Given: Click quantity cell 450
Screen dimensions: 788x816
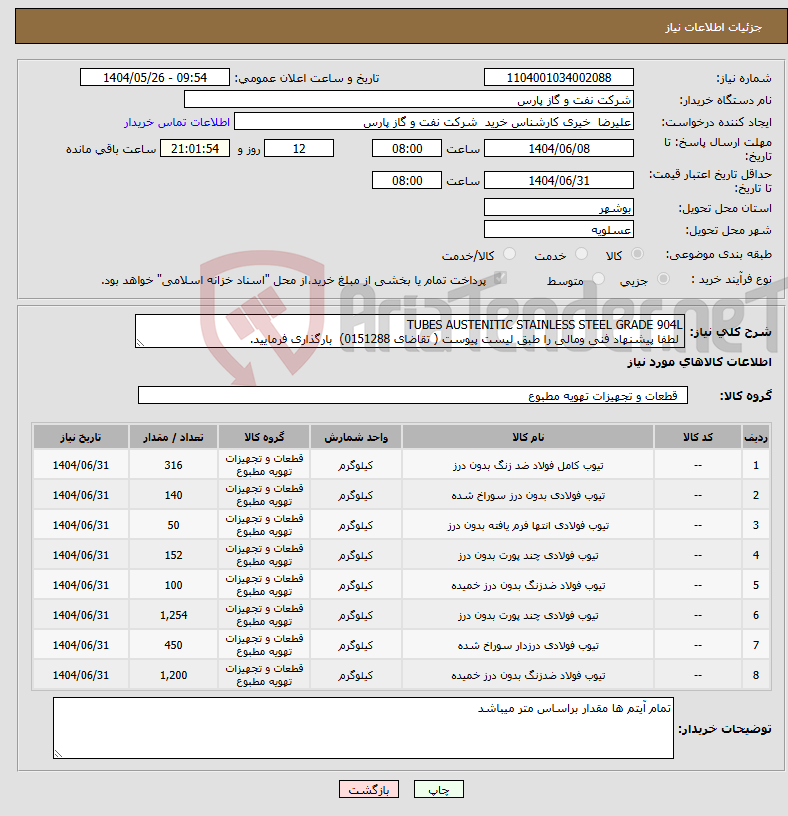Looking at the screenshot, I should (x=173, y=645).
